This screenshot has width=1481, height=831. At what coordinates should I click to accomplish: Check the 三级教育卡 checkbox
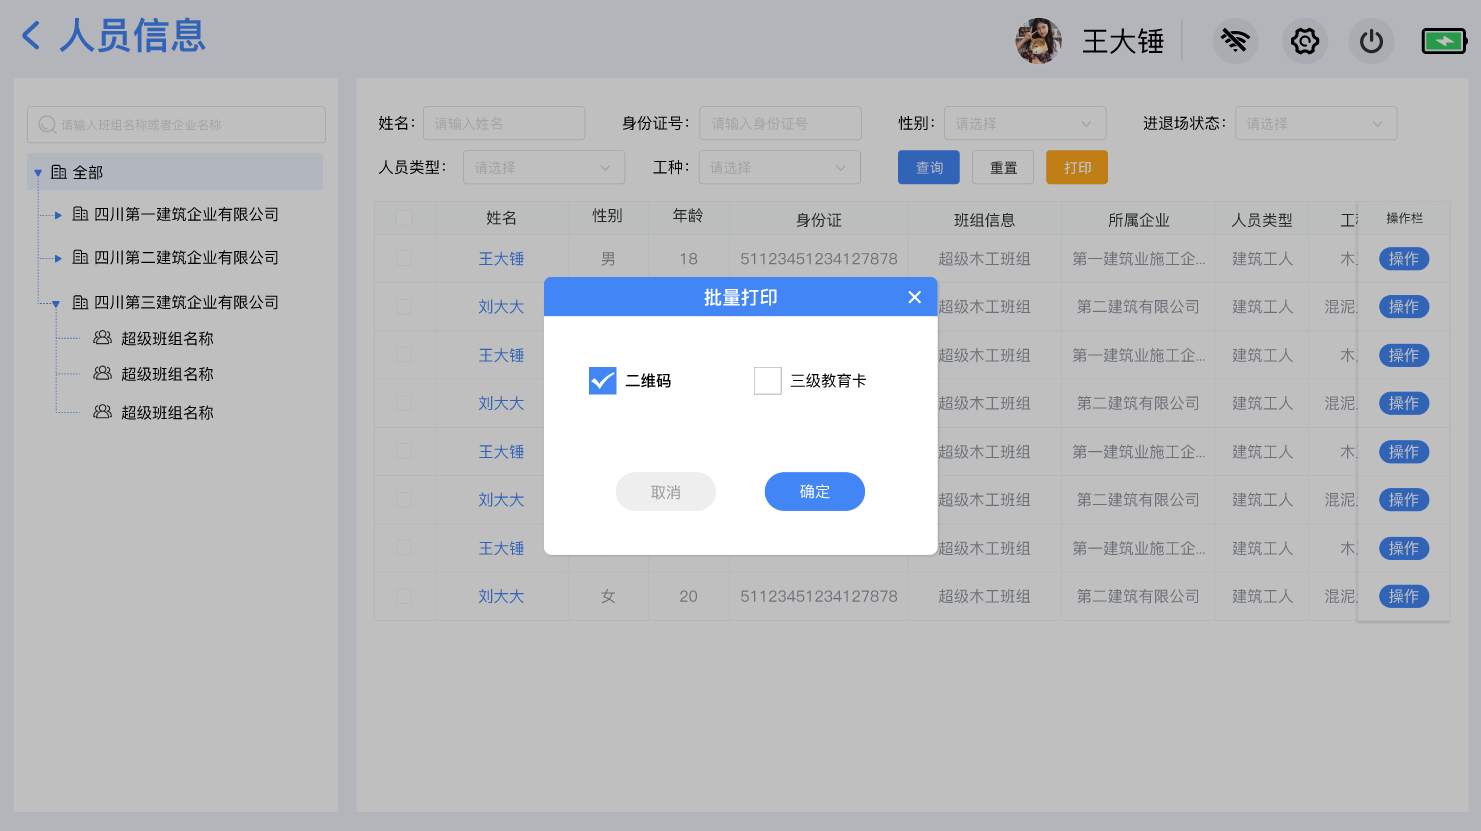click(x=767, y=381)
